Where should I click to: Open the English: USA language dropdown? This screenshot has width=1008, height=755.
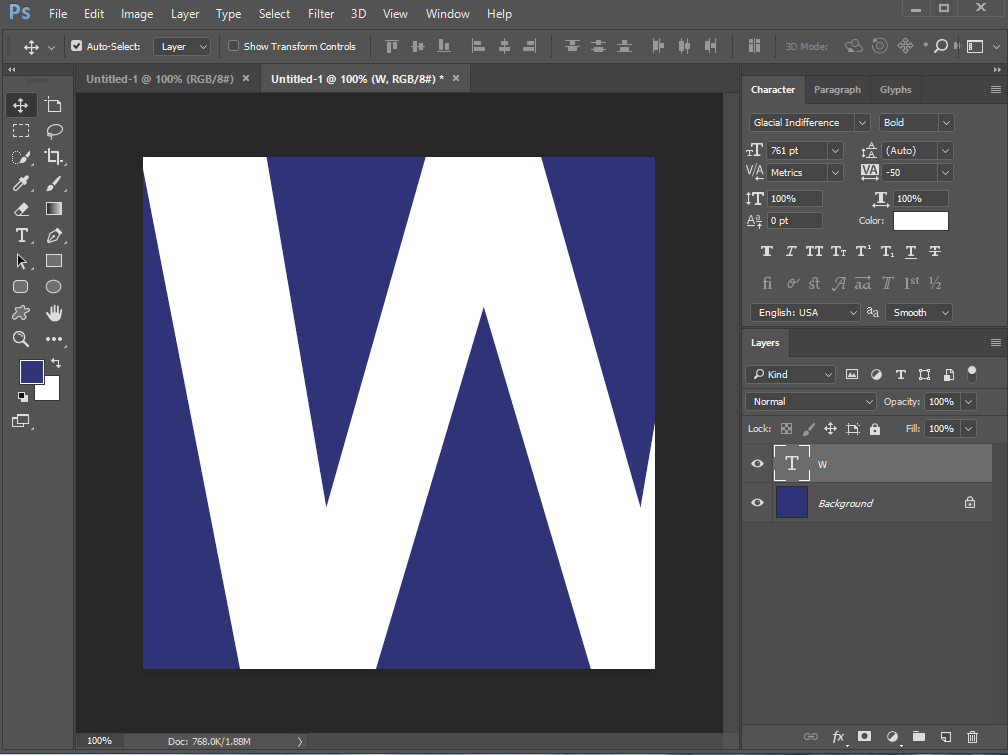pos(805,313)
